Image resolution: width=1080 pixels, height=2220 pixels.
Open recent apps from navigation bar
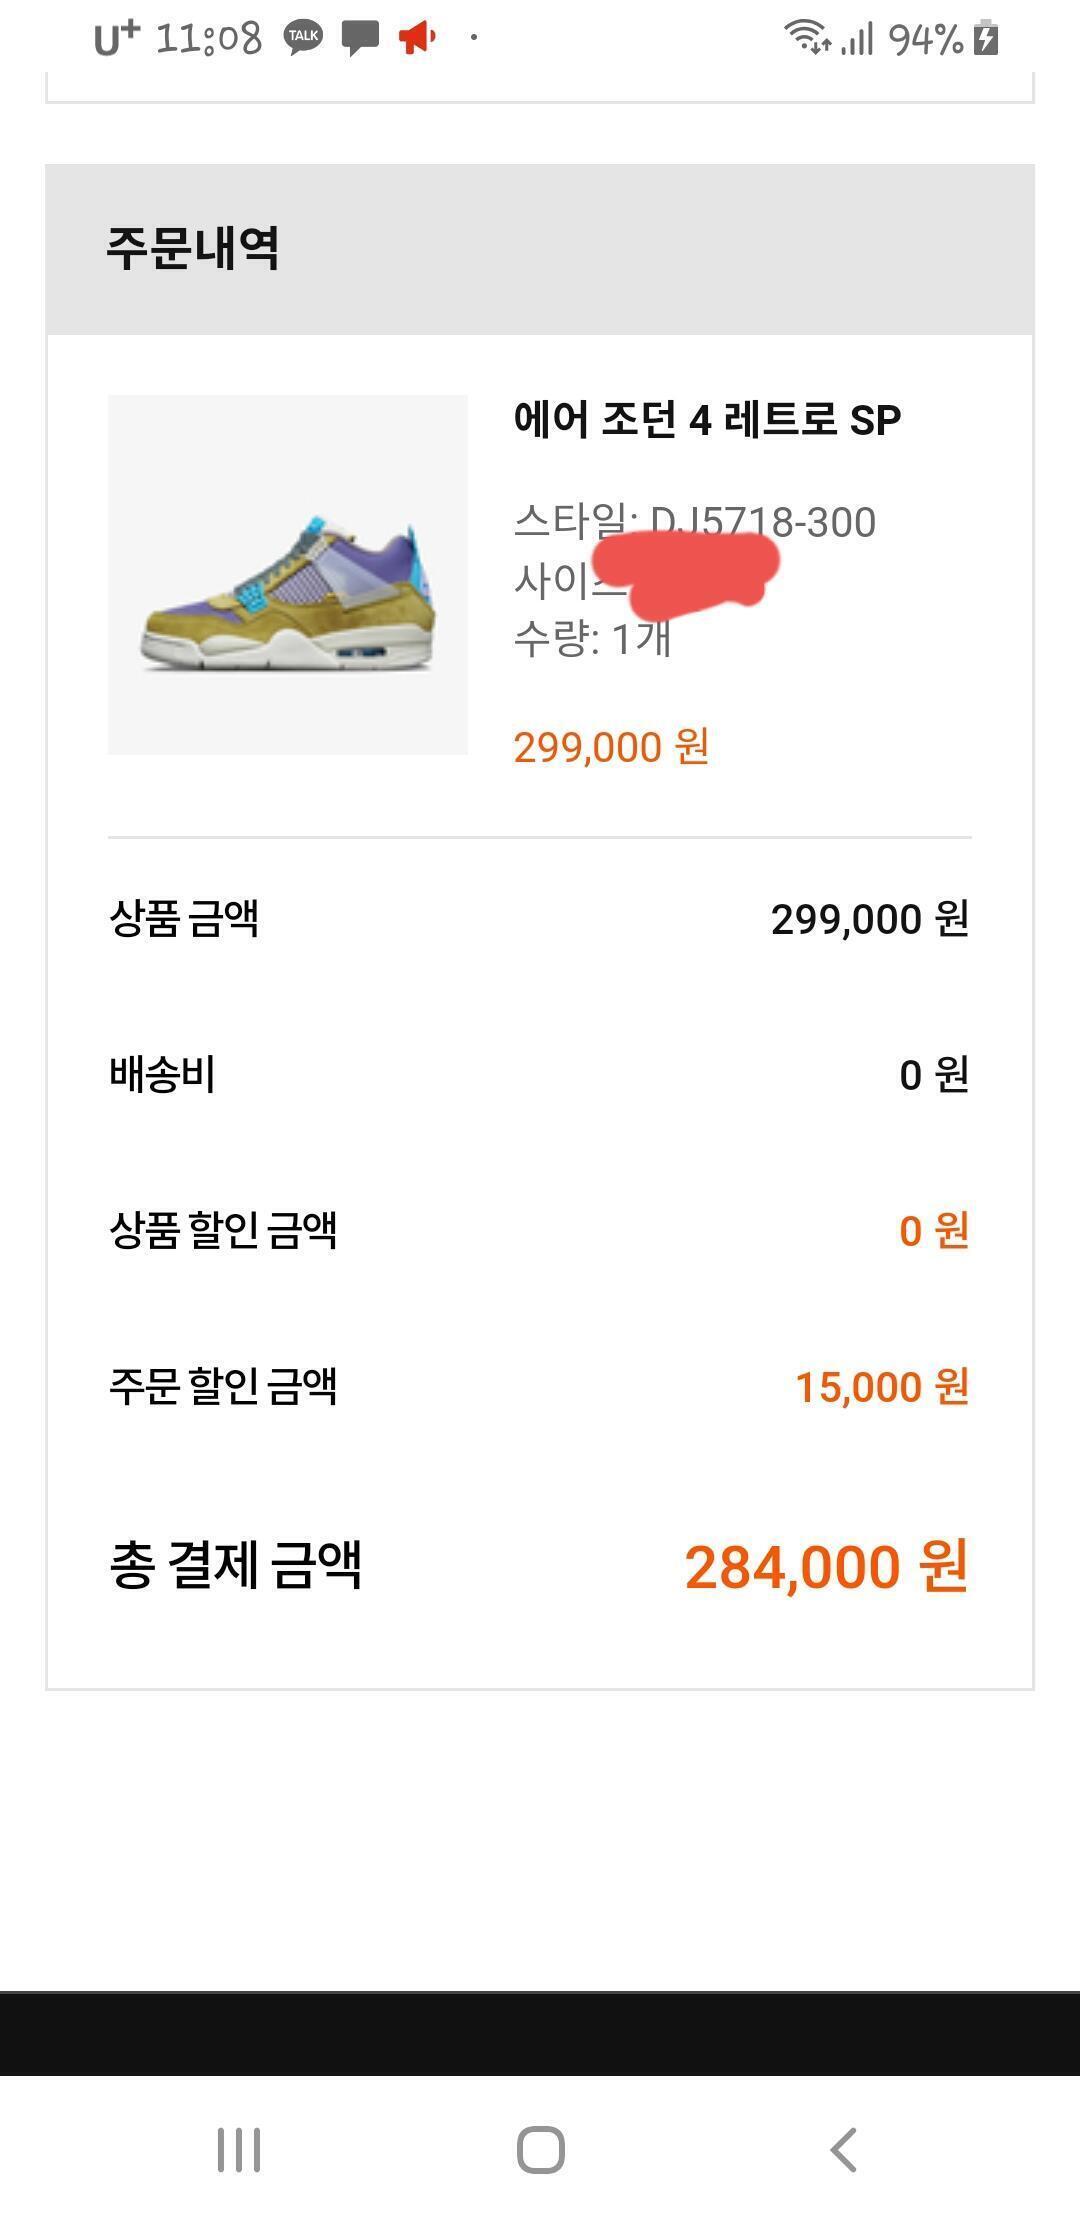pos(239,2149)
